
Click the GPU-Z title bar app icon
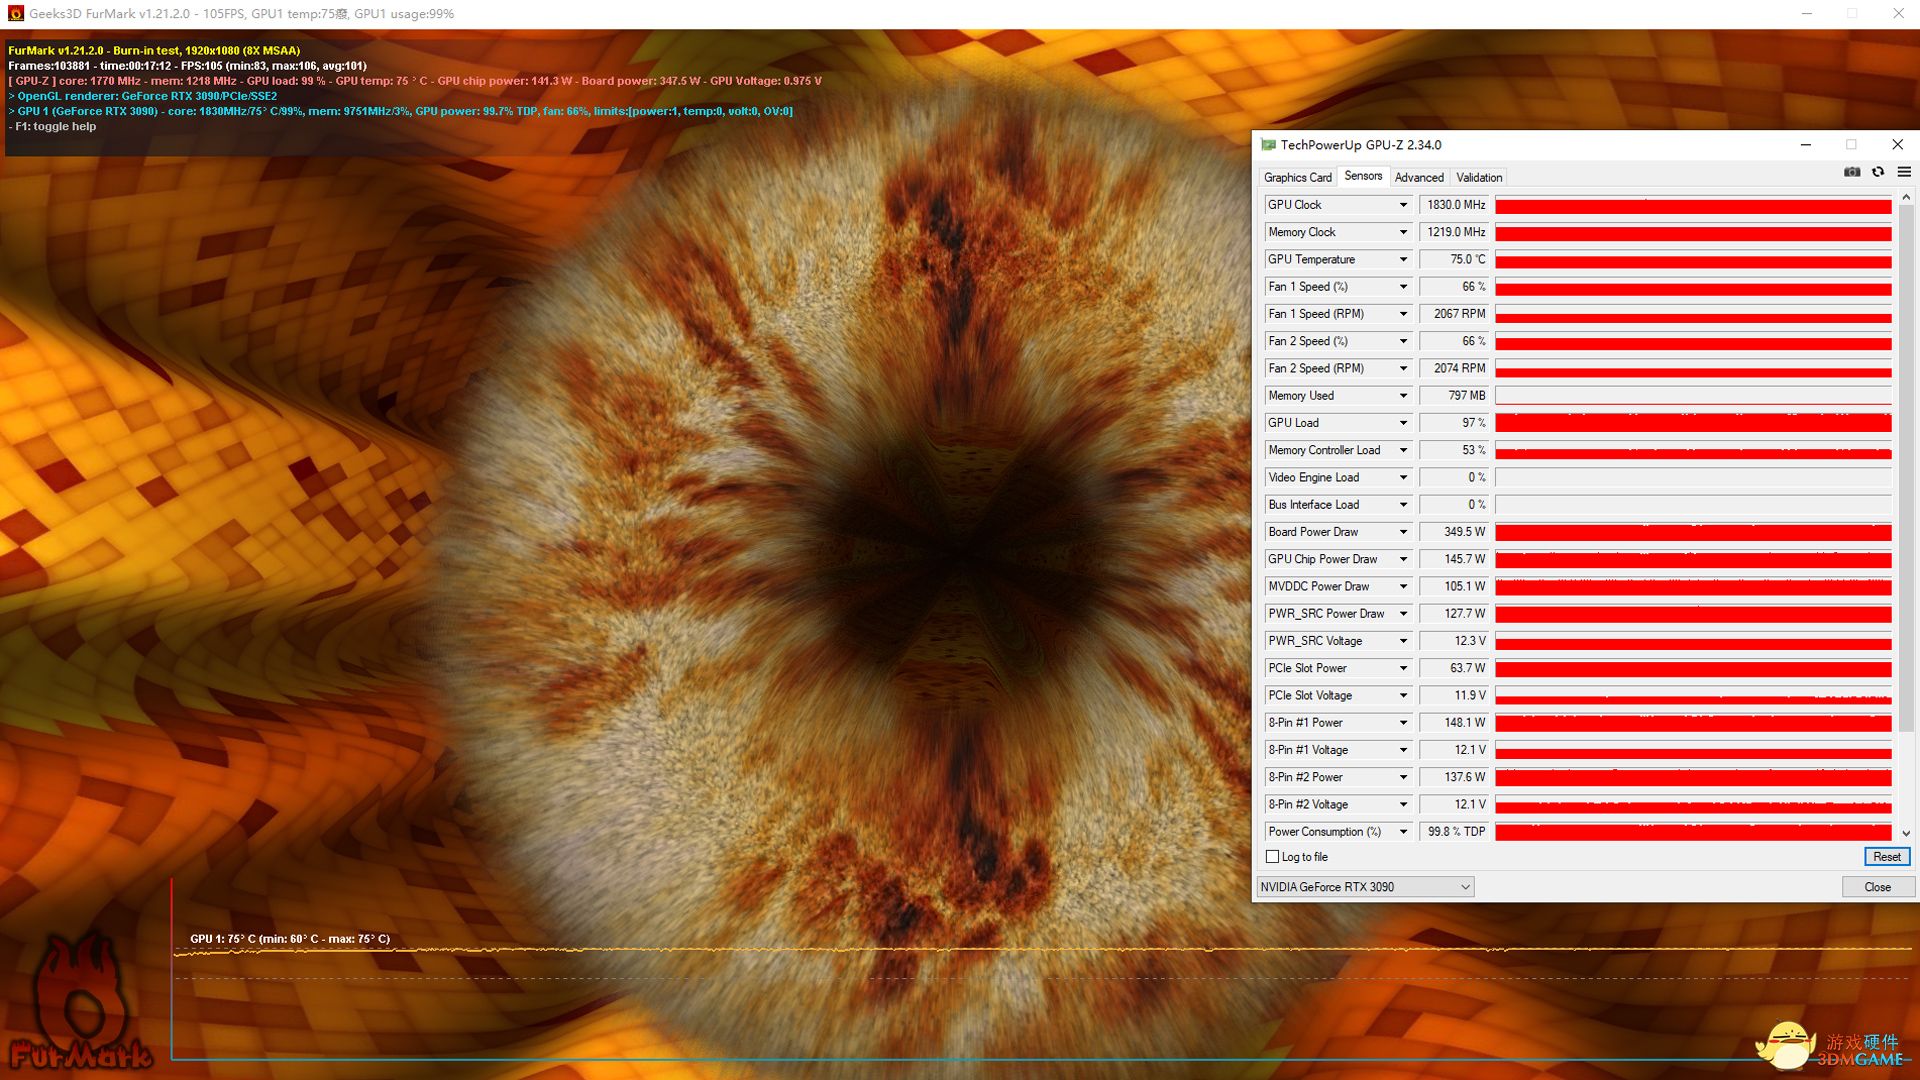click(x=1268, y=145)
